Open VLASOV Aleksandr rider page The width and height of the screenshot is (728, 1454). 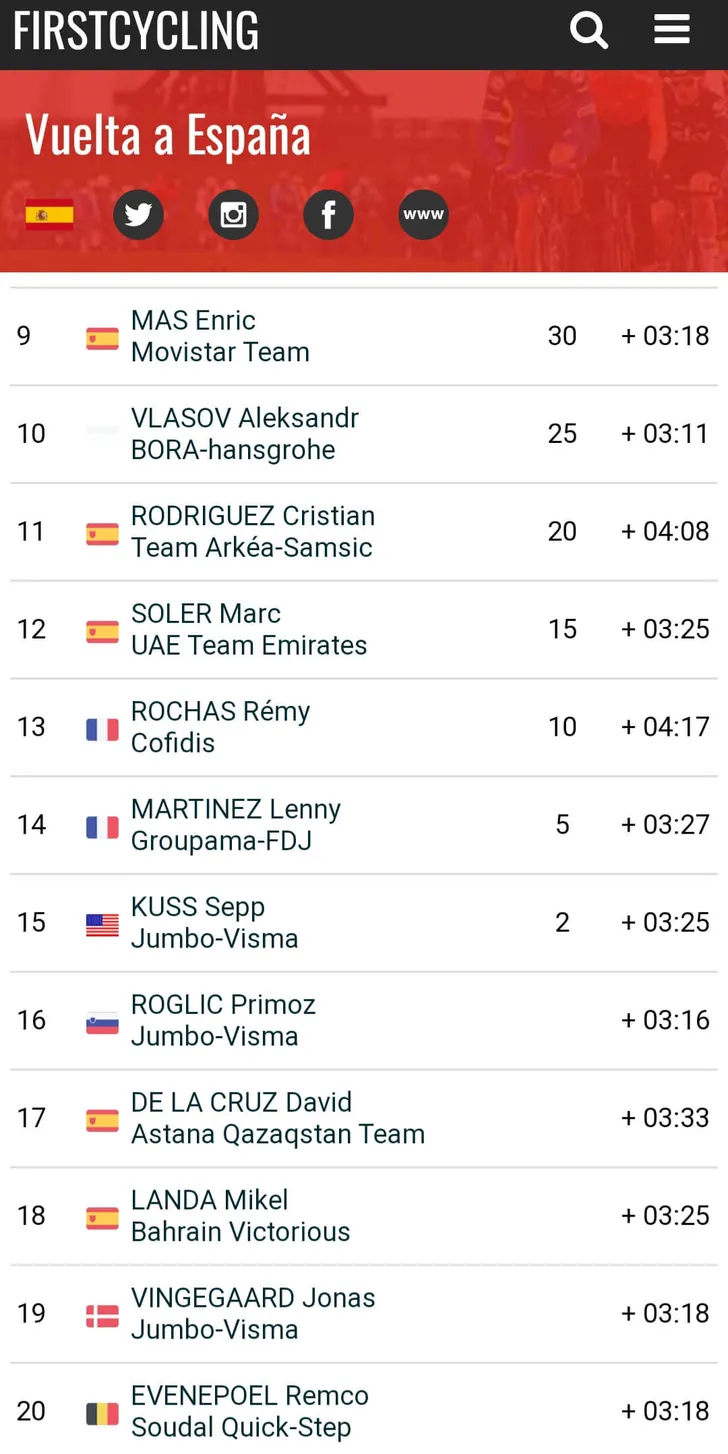point(245,418)
